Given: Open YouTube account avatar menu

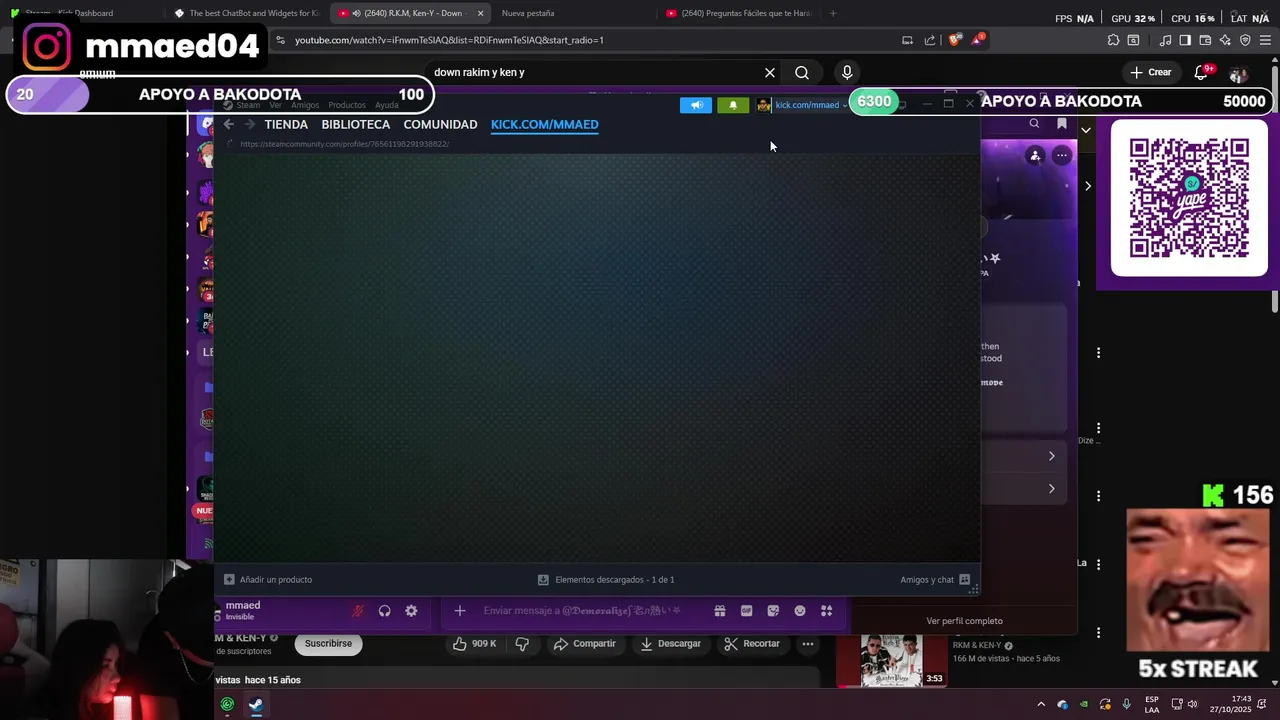Looking at the screenshot, I should pos(1239,73).
